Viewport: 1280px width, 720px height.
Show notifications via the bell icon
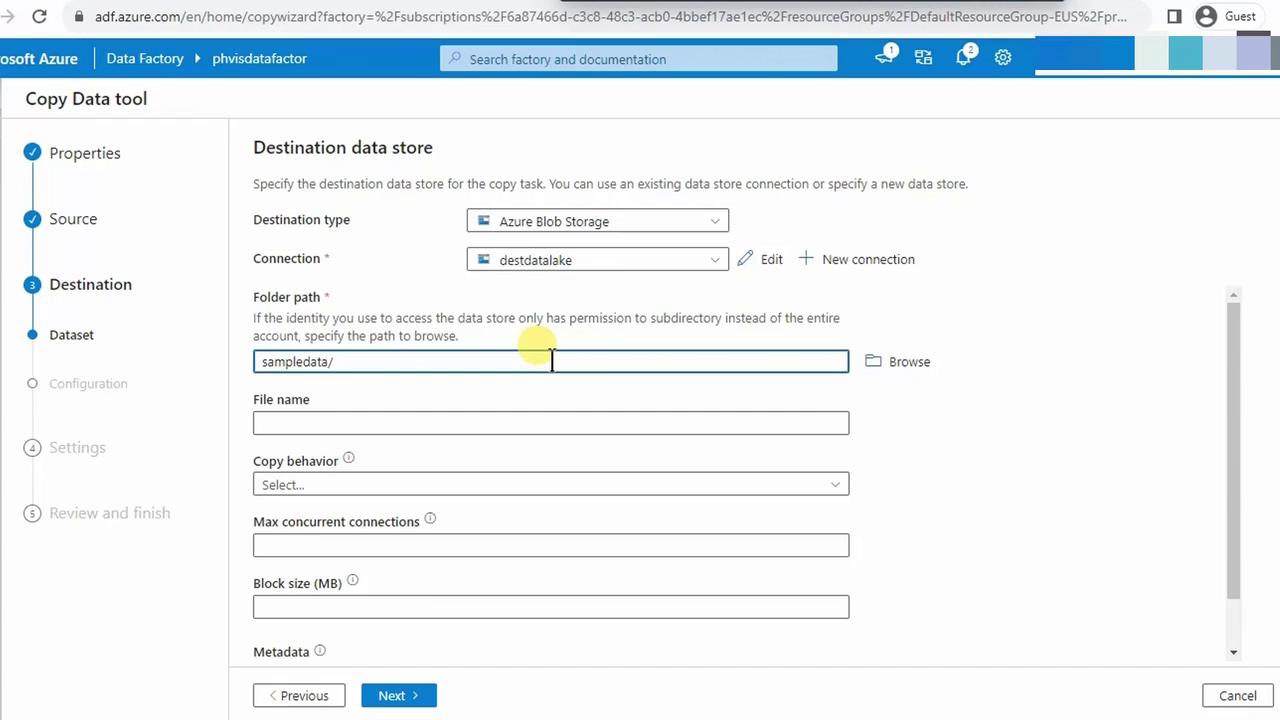click(x=964, y=58)
